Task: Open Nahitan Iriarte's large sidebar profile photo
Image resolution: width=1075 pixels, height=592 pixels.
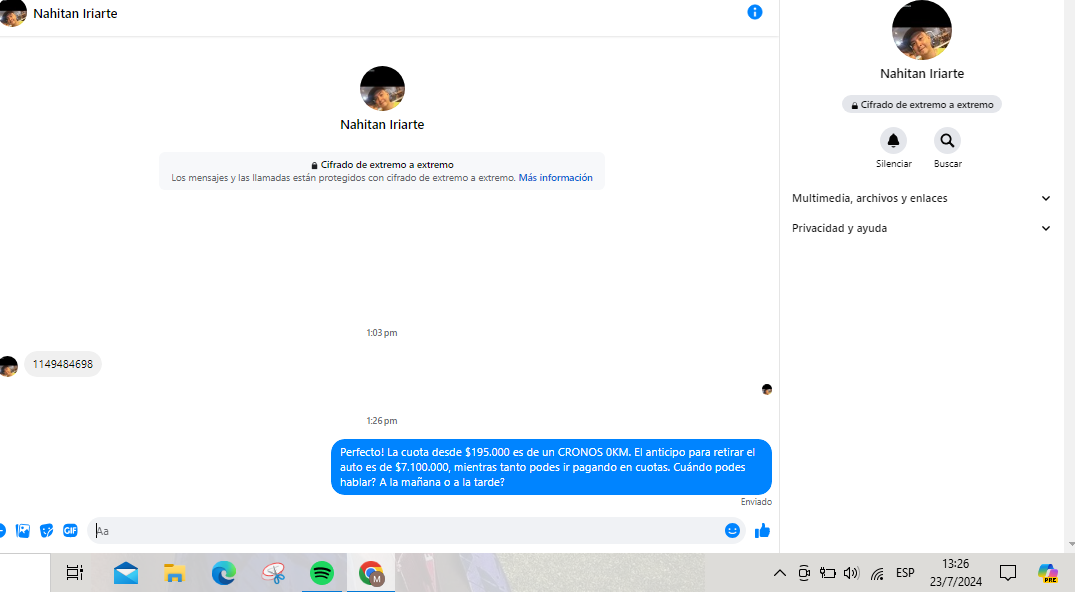Action: click(921, 30)
